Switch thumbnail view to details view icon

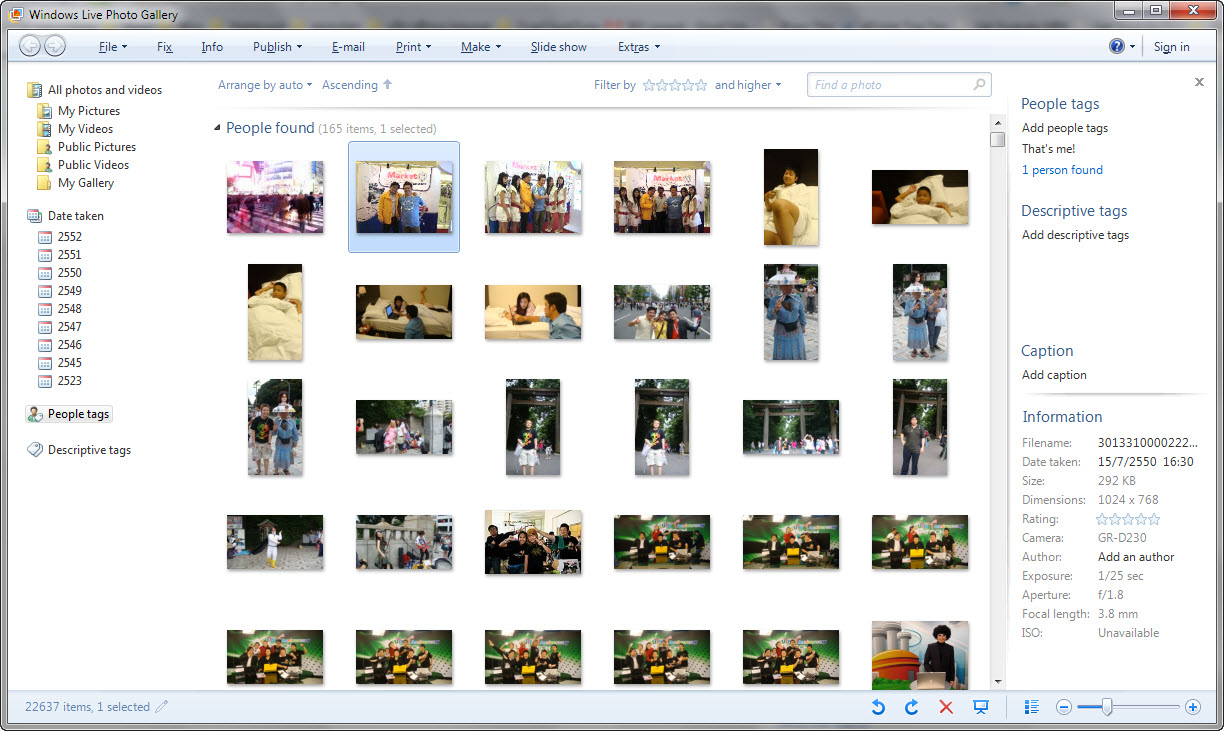coord(1032,707)
